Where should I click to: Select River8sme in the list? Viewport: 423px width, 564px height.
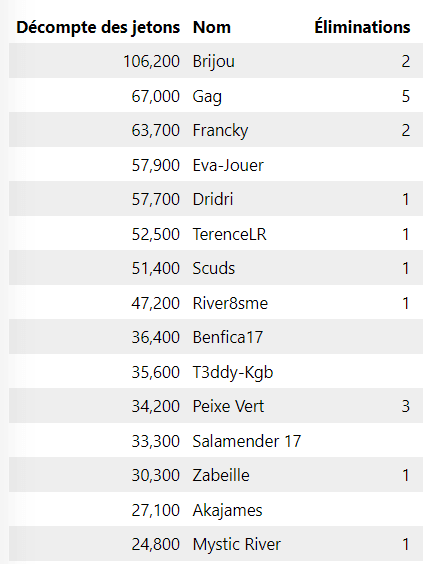point(230,304)
